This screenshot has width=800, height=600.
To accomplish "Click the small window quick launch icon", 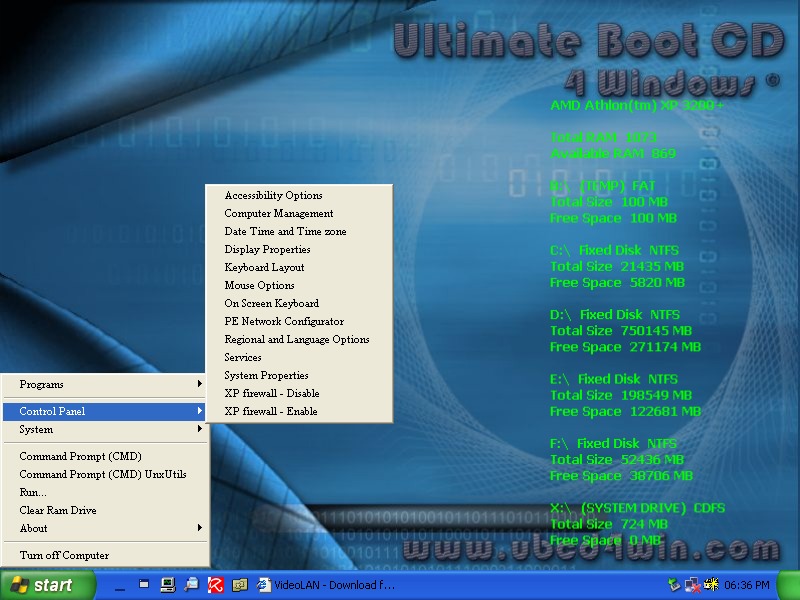I will [x=144, y=585].
